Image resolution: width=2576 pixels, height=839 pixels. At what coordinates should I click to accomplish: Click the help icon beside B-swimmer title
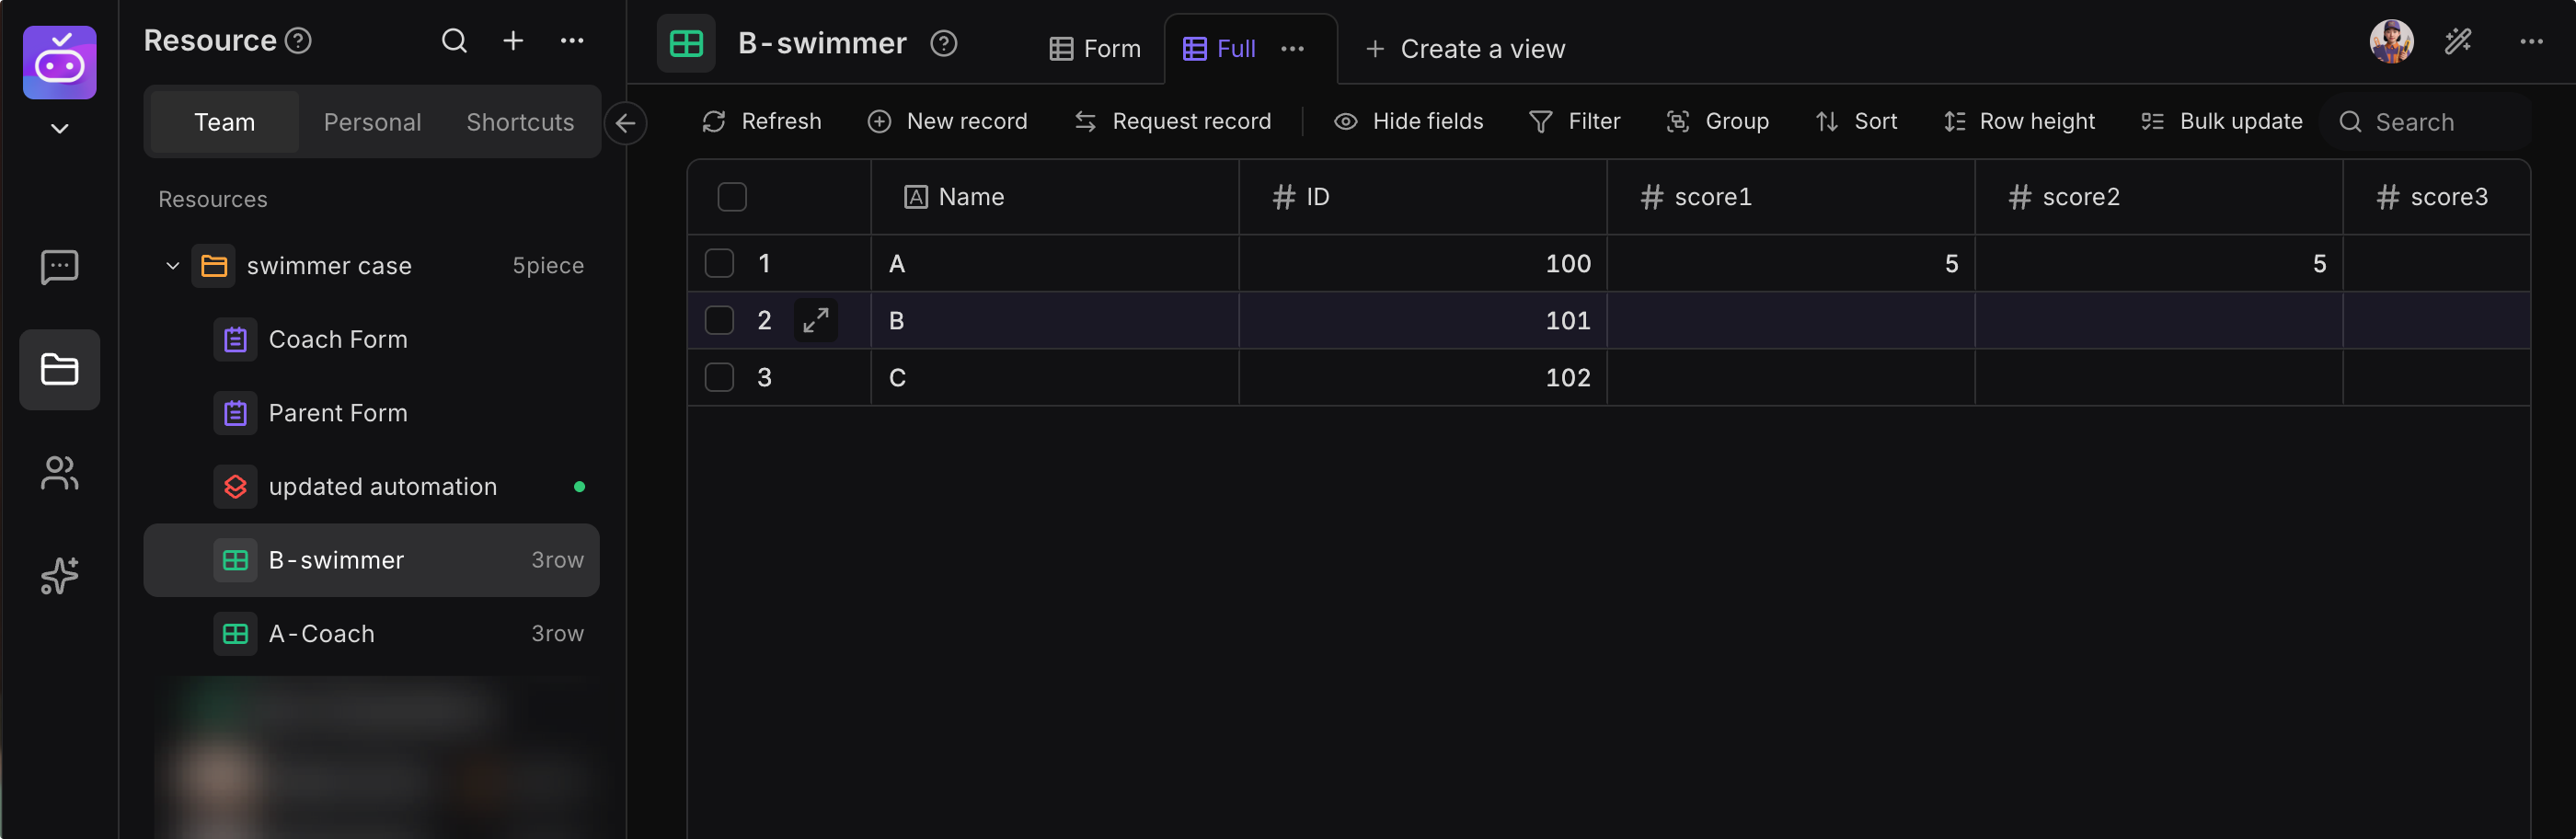(x=943, y=44)
